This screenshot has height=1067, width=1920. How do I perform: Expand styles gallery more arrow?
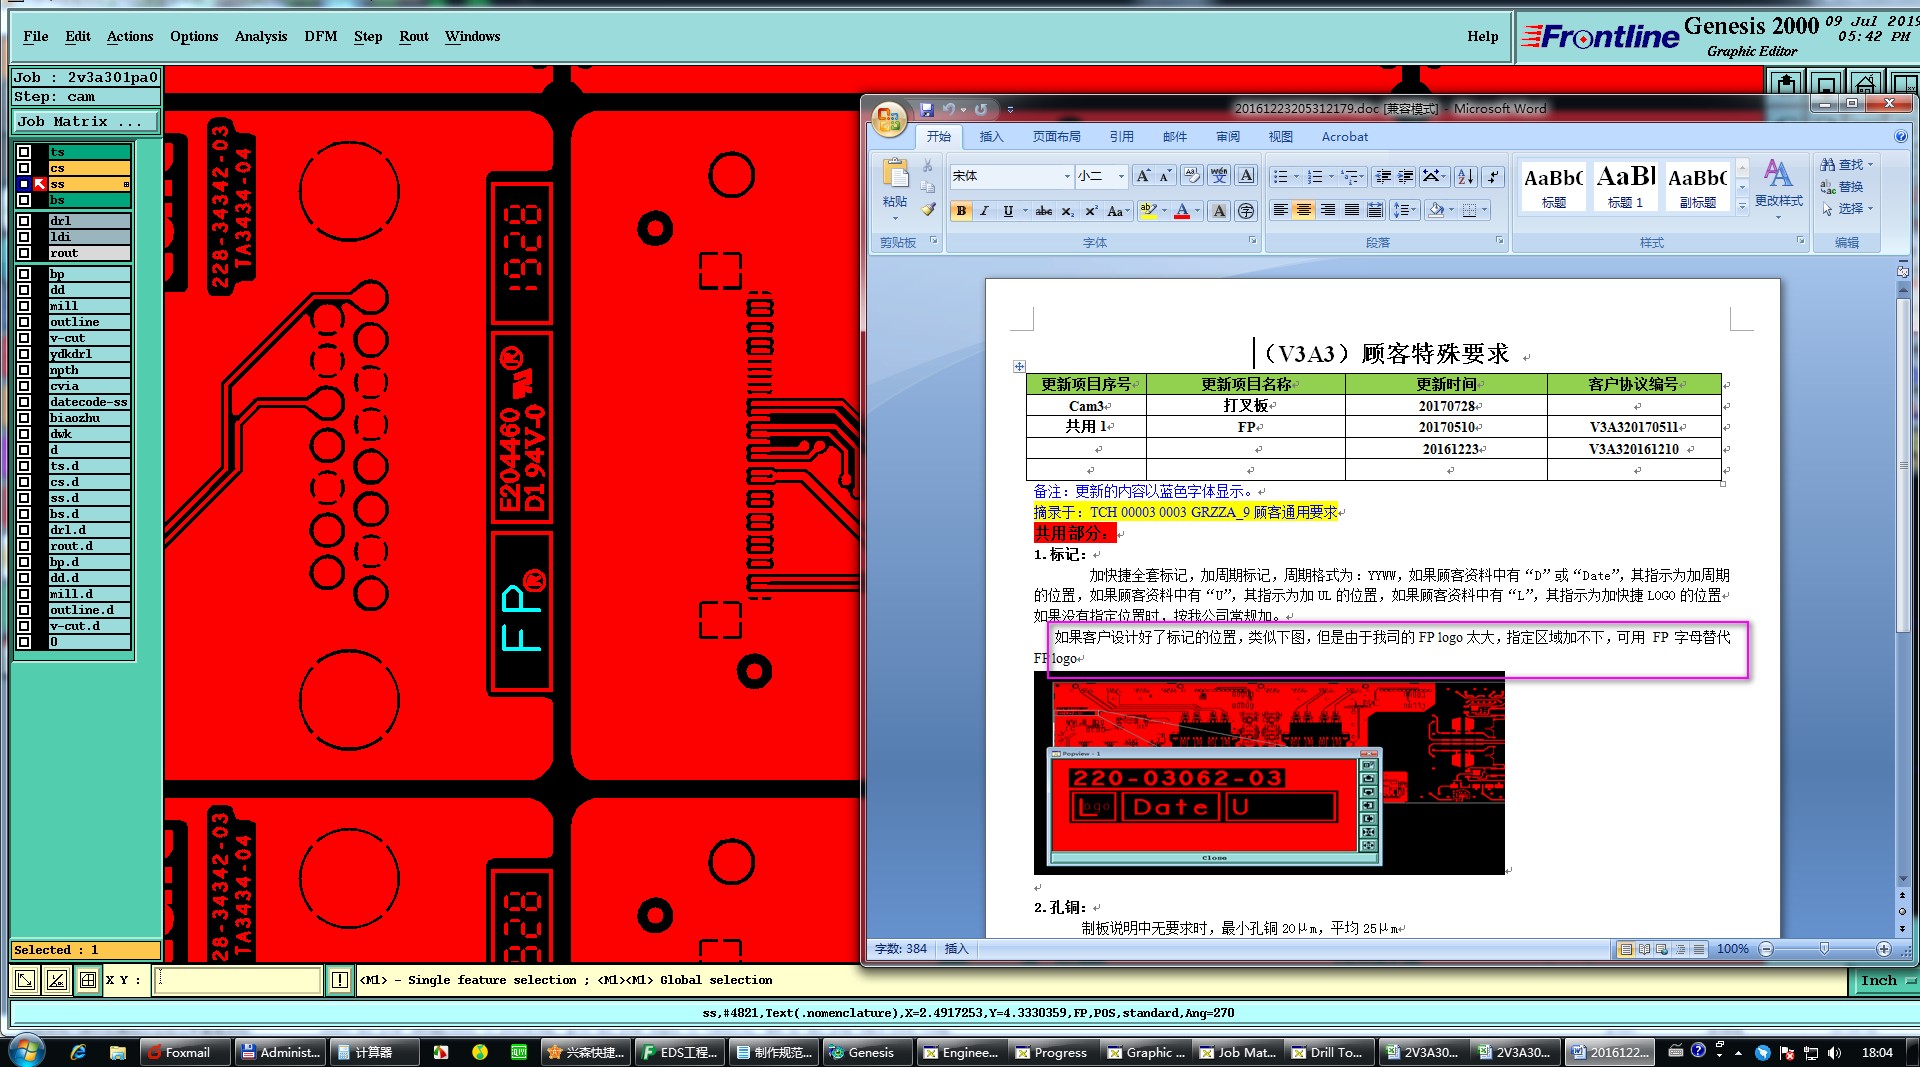(1742, 205)
